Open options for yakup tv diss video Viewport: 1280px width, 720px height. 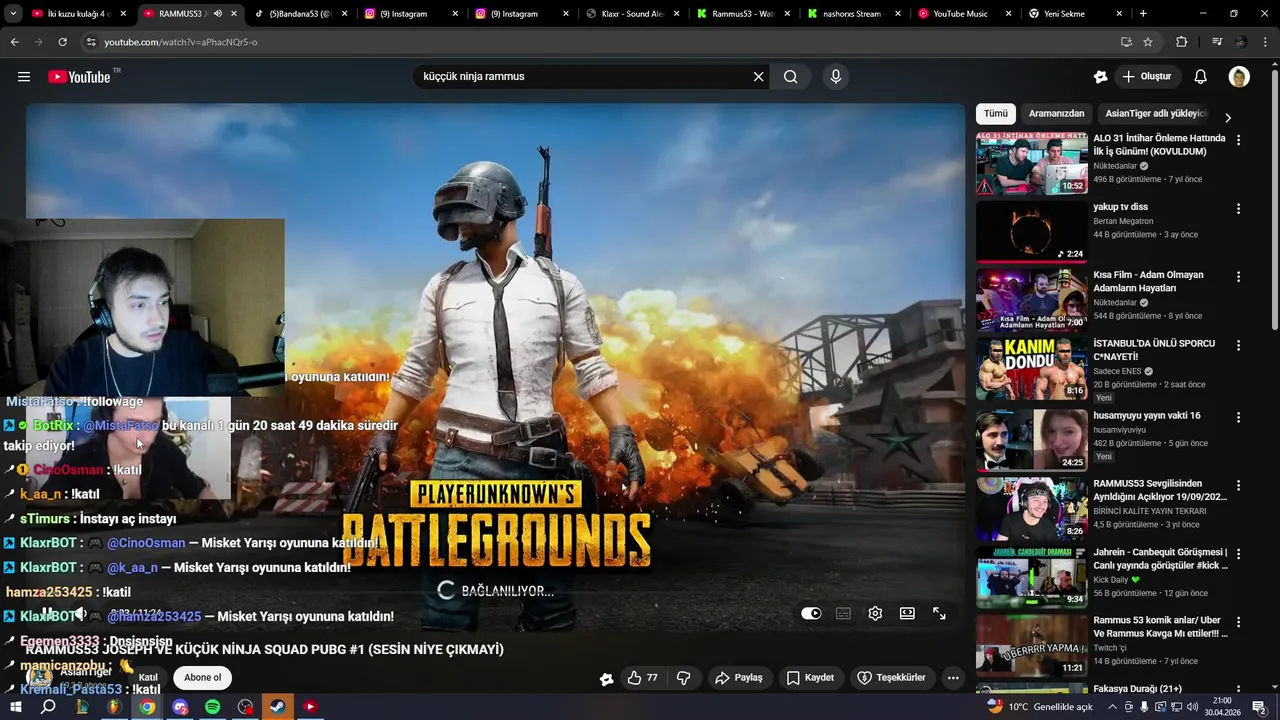(x=1238, y=209)
